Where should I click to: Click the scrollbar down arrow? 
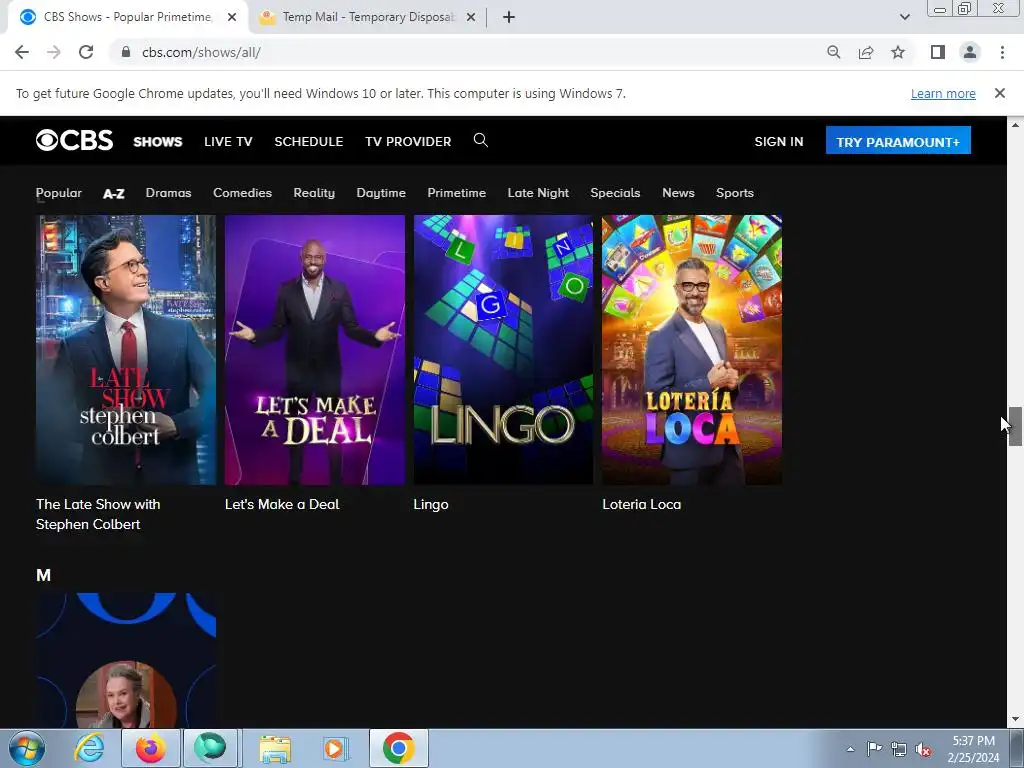tap(1015, 720)
